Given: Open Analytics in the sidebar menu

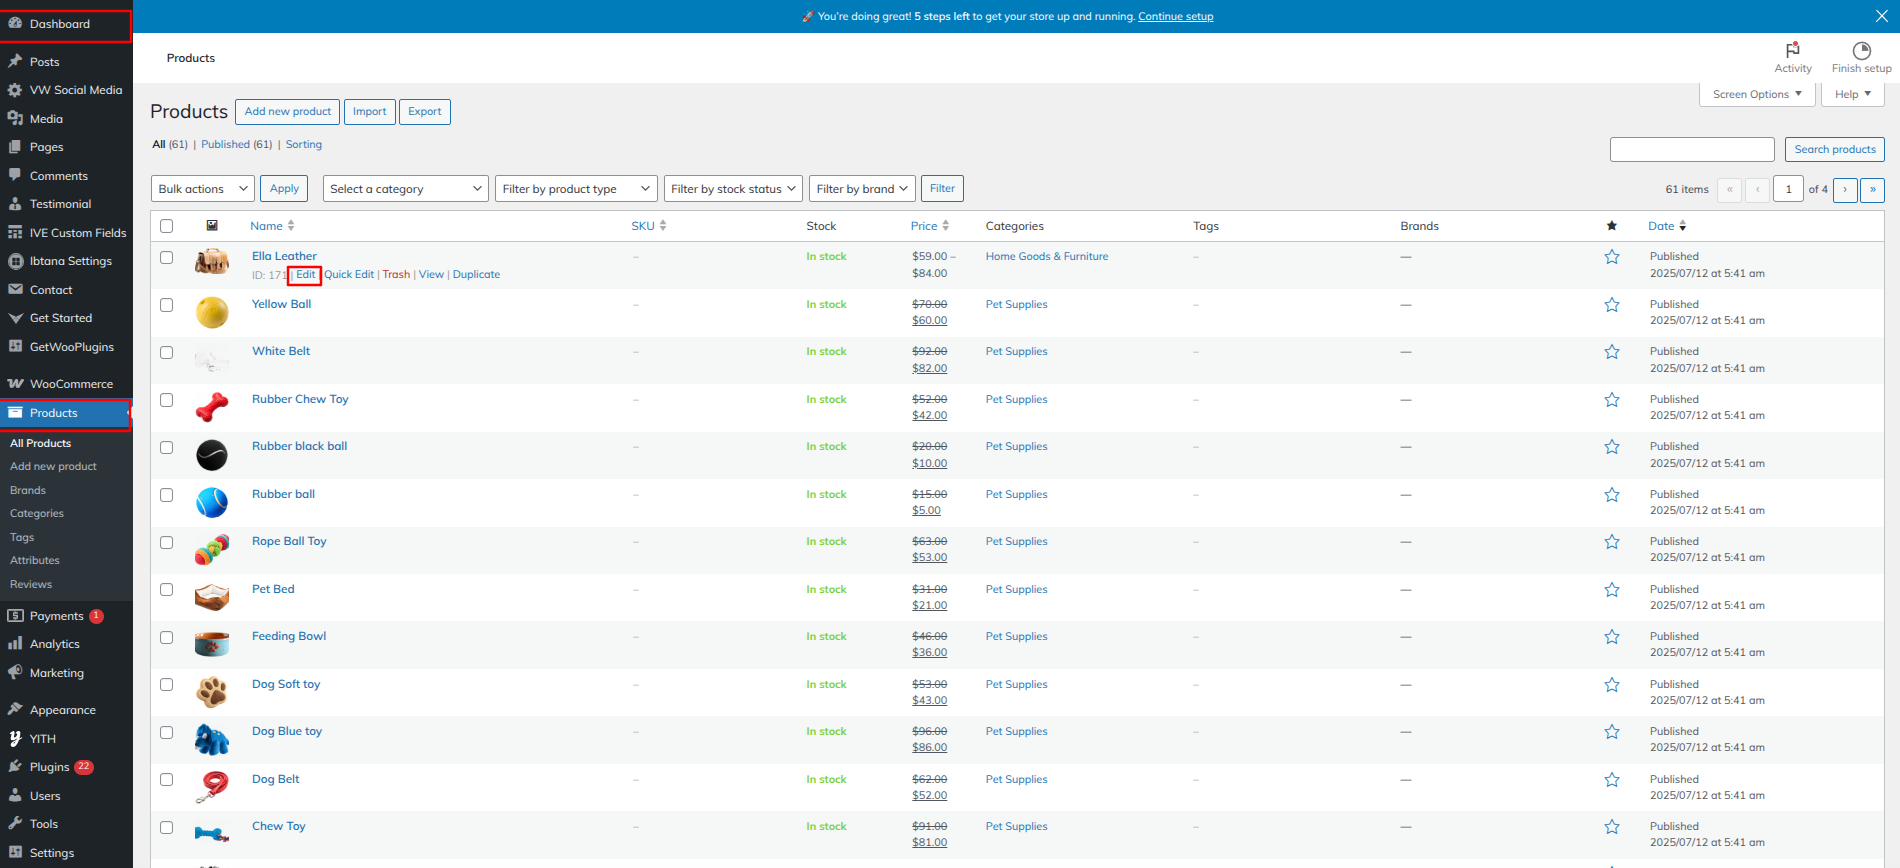Looking at the screenshot, I should tap(54, 644).
